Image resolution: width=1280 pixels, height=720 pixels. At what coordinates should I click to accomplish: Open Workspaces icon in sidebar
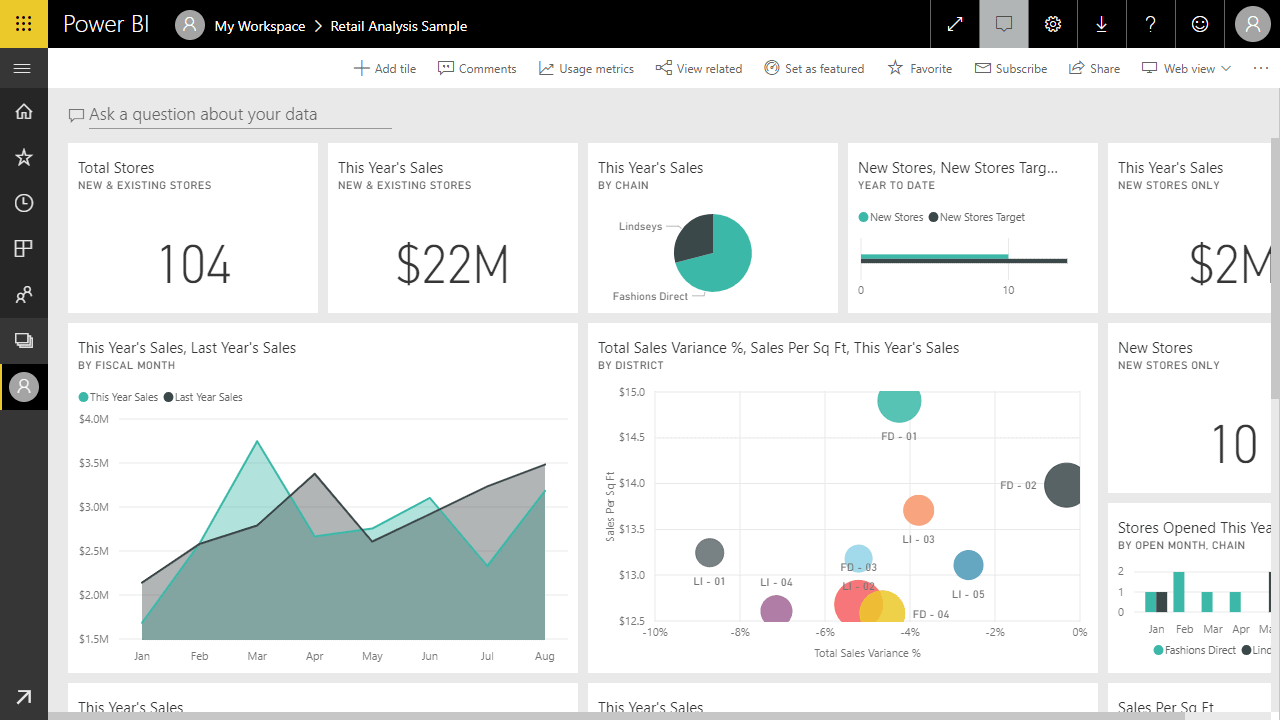coord(24,341)
